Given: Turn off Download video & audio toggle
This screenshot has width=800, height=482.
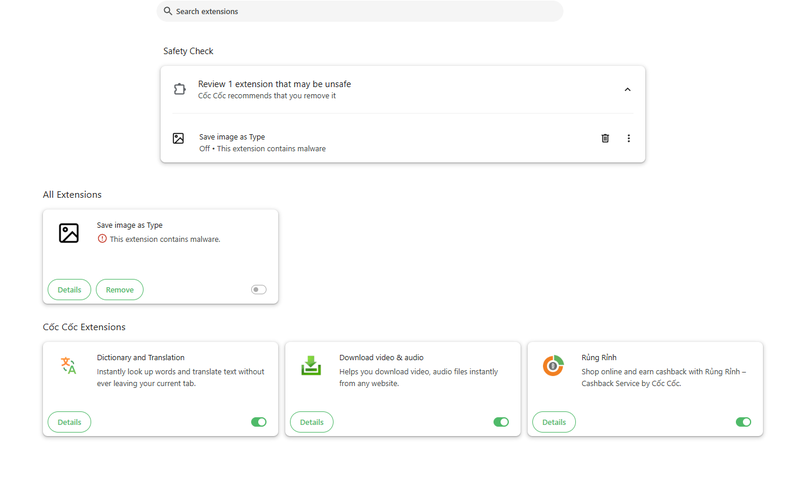Looking at the screenshot, I should [501, 422].
